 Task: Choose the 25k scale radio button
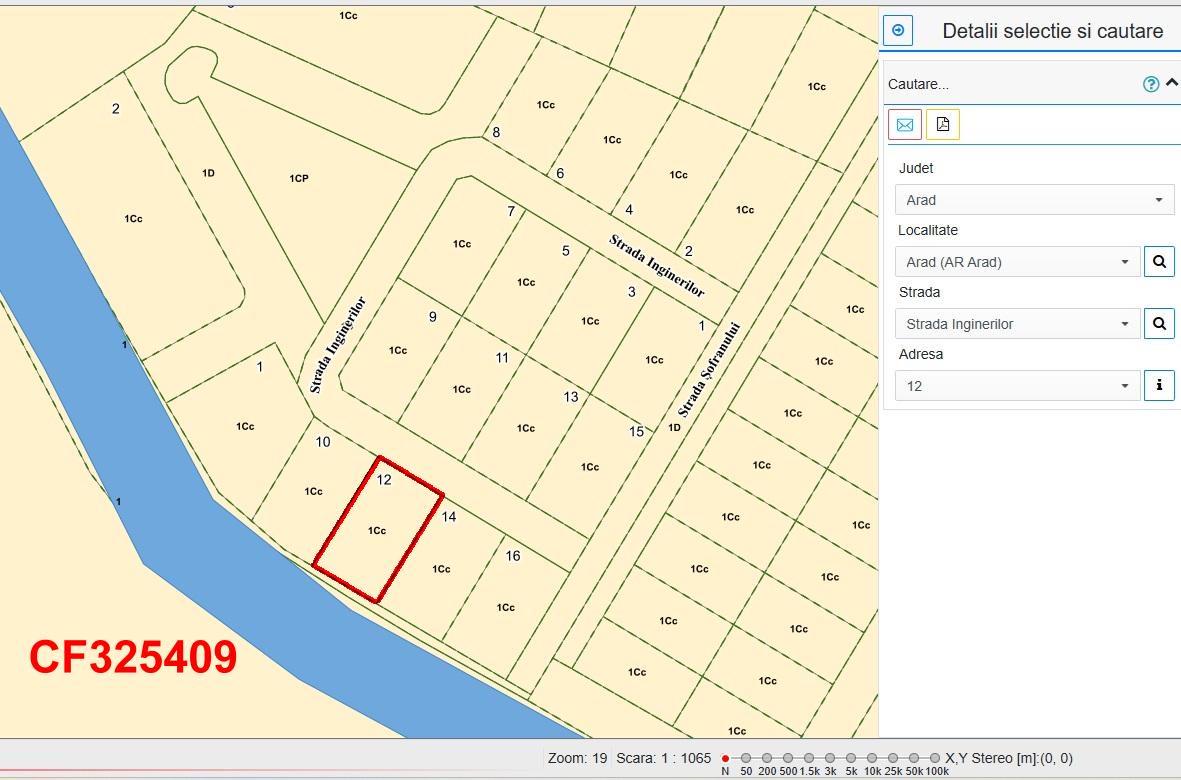click(x=893, y=758)
